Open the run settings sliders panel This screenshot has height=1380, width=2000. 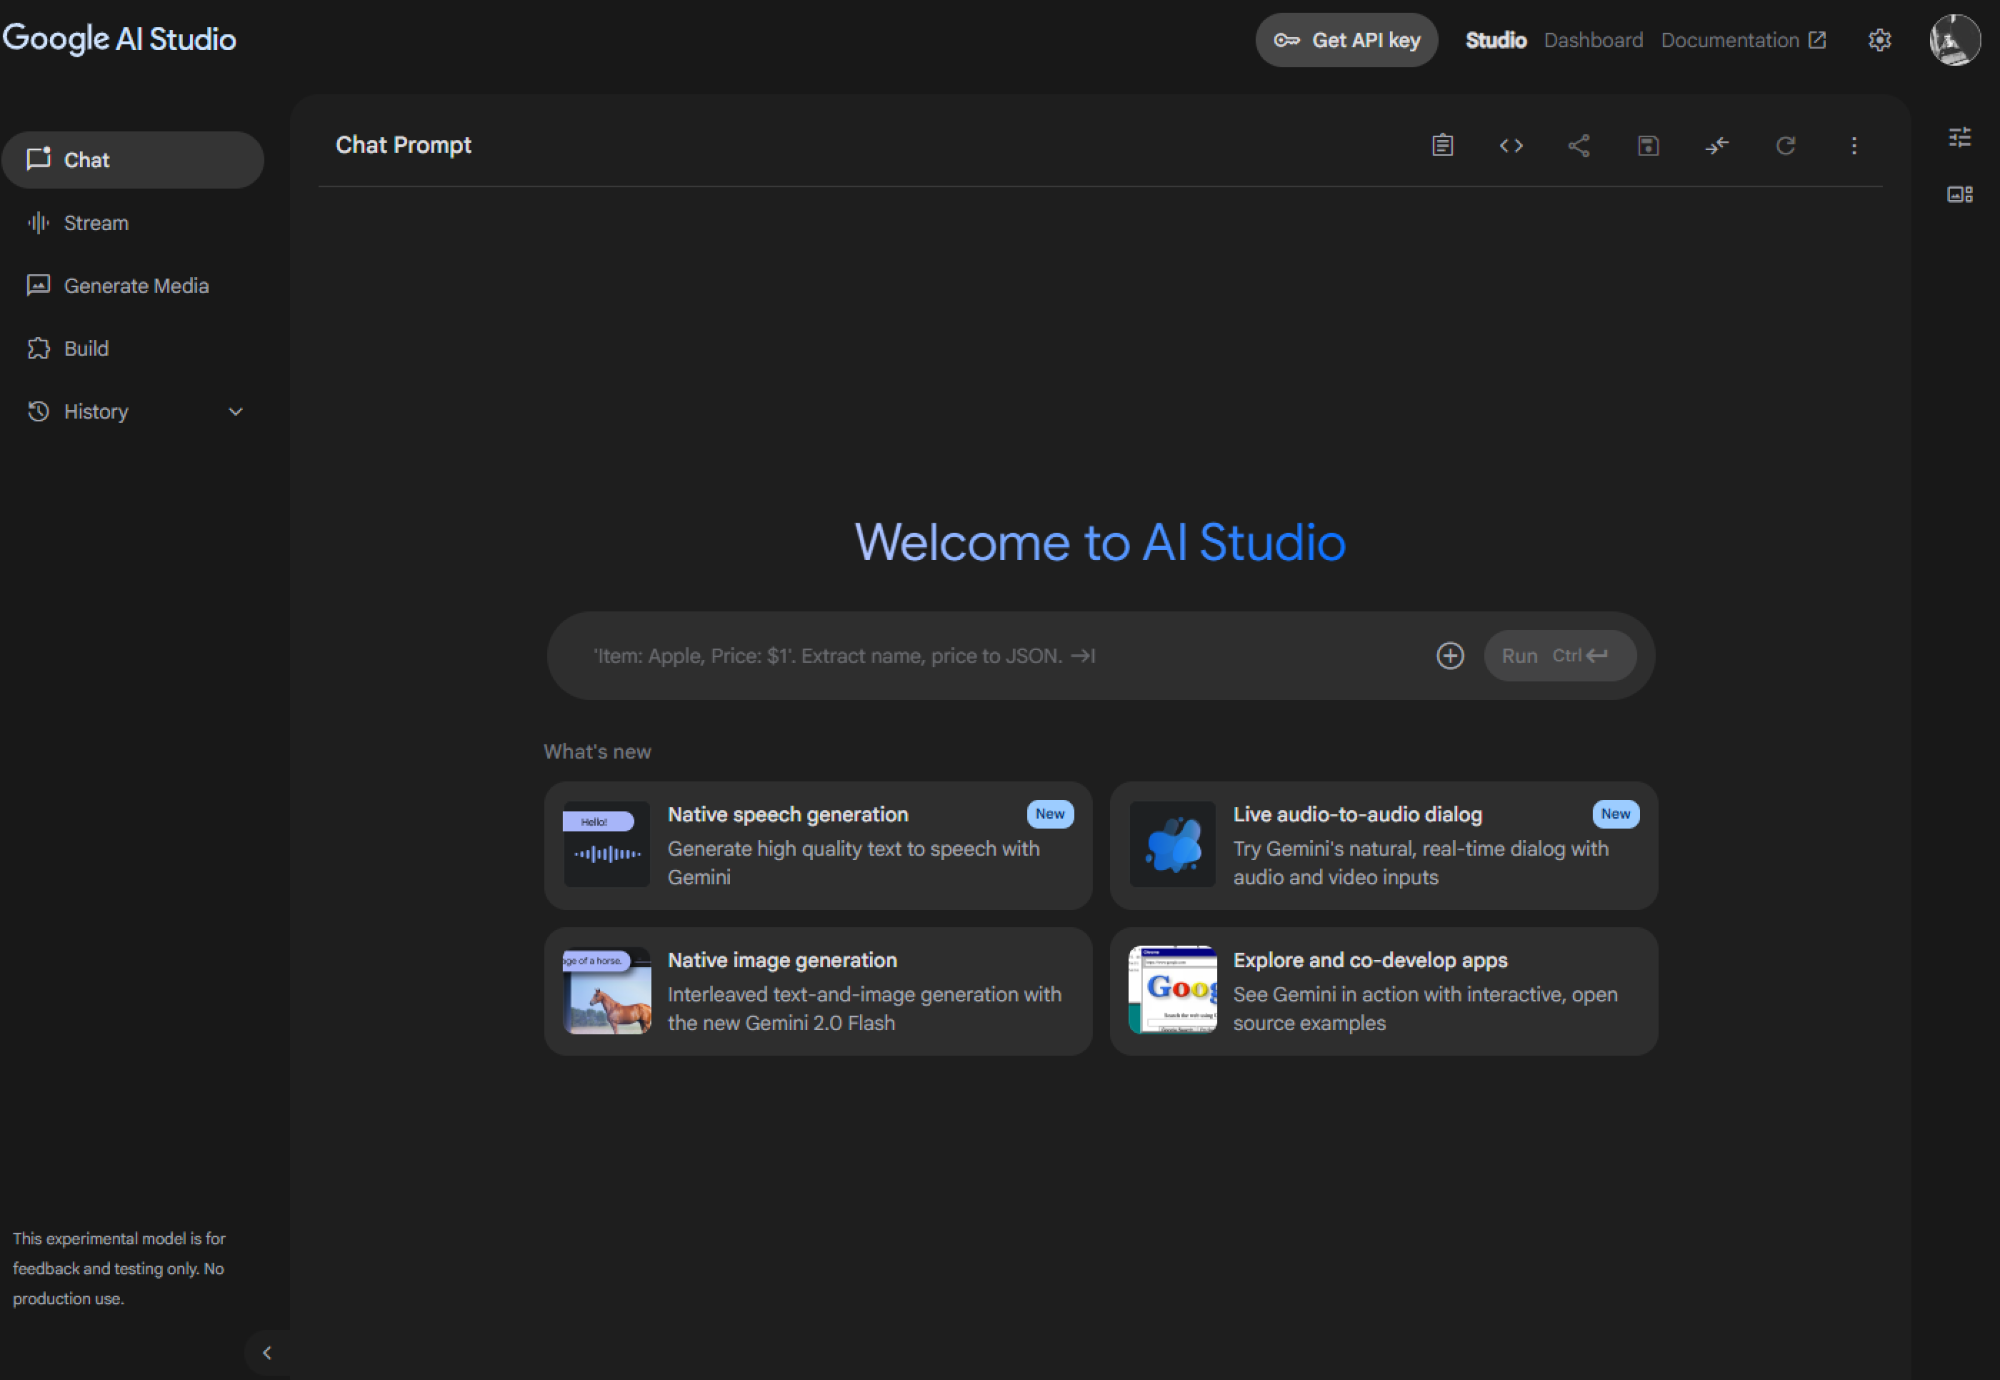(1959, 137)
